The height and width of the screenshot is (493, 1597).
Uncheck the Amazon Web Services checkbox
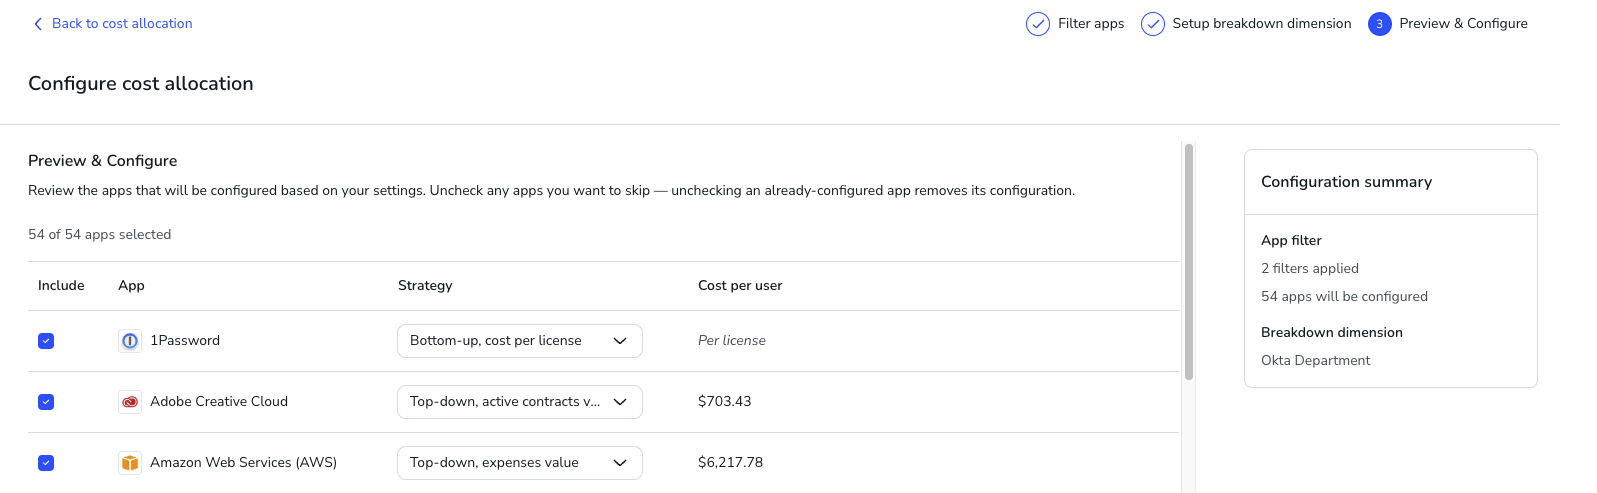(x=46, y=463)
